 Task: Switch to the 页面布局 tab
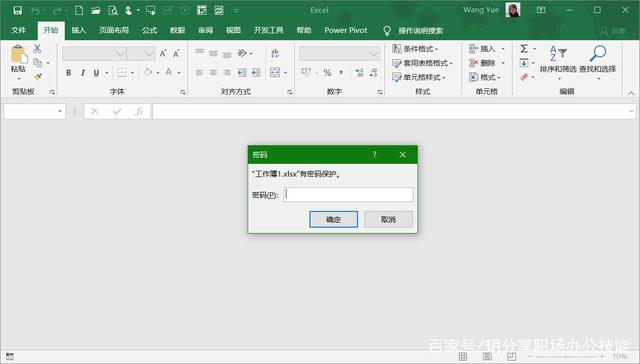[x=114, y=30]
